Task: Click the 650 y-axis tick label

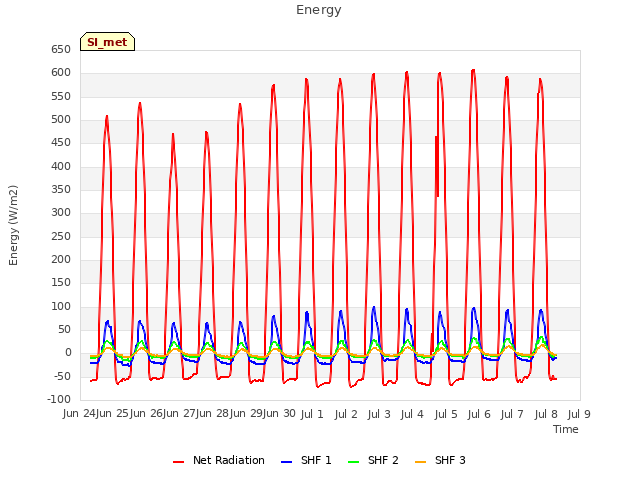Action: [61, 50]
